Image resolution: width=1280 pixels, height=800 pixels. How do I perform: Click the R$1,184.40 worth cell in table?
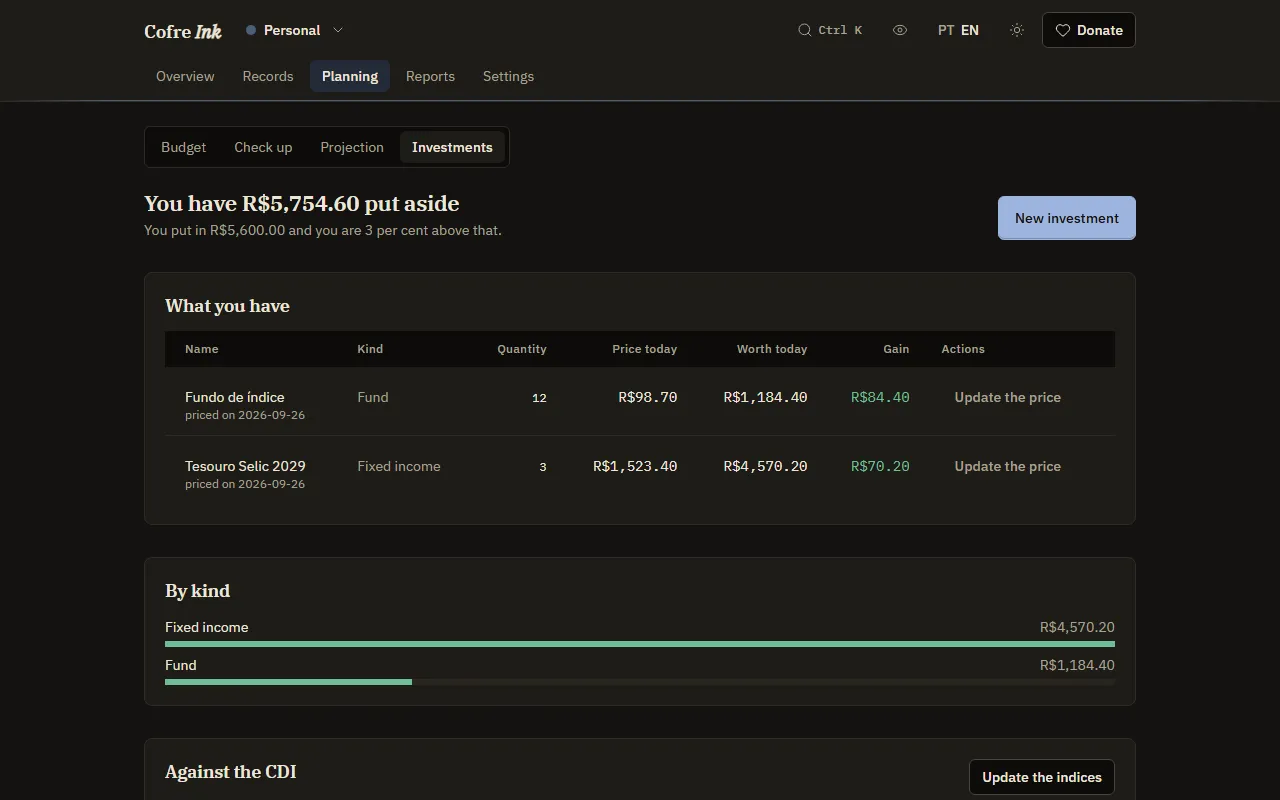pos(765,397)
